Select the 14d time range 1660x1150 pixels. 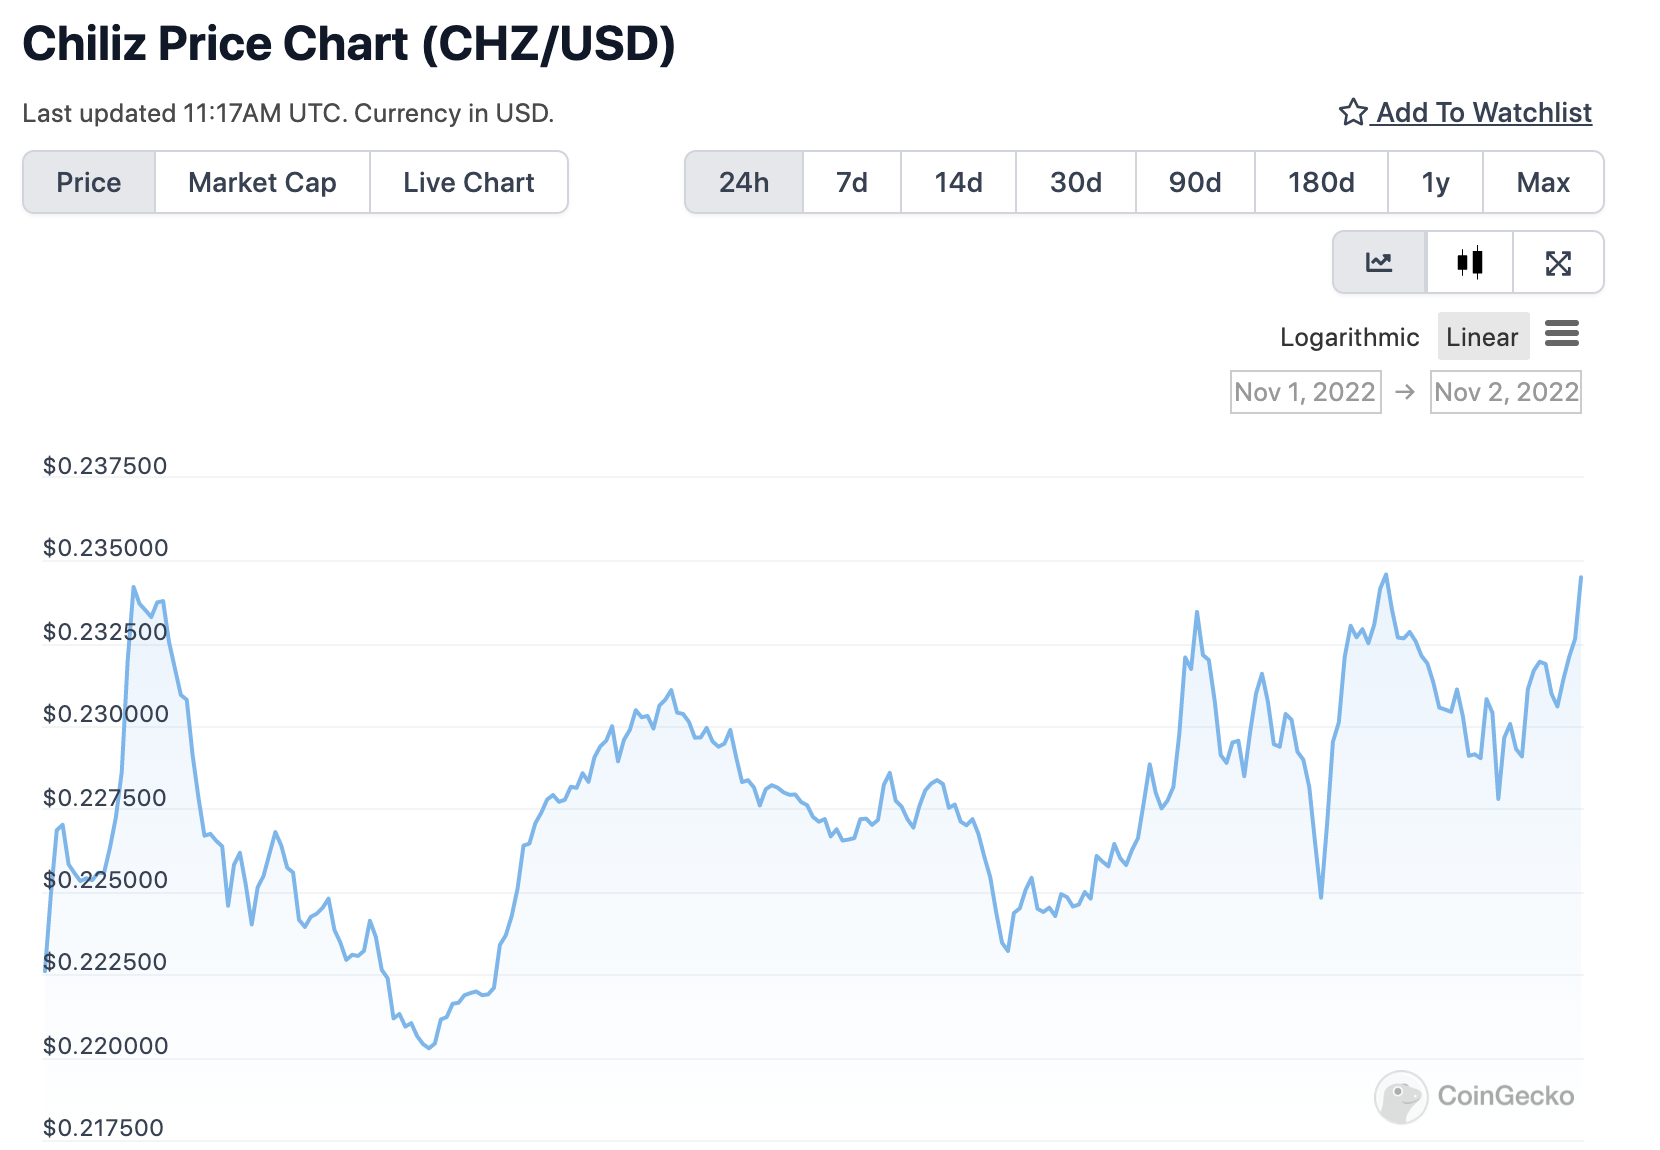(959, 182)
